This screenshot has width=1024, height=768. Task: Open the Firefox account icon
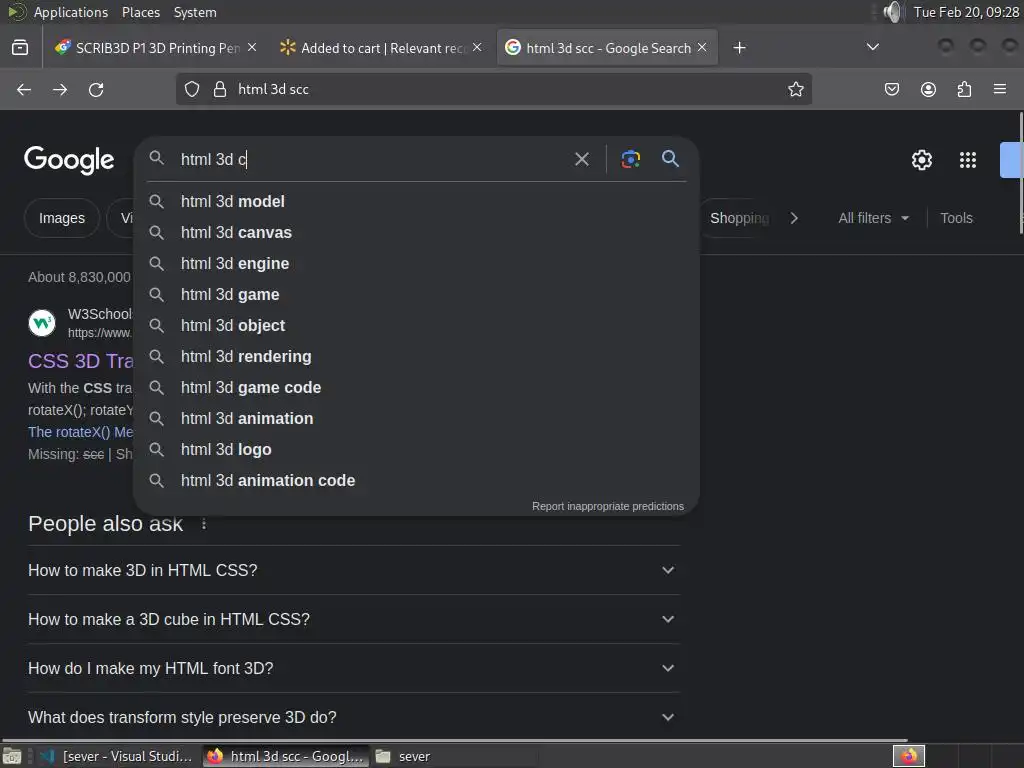[928, 89]
